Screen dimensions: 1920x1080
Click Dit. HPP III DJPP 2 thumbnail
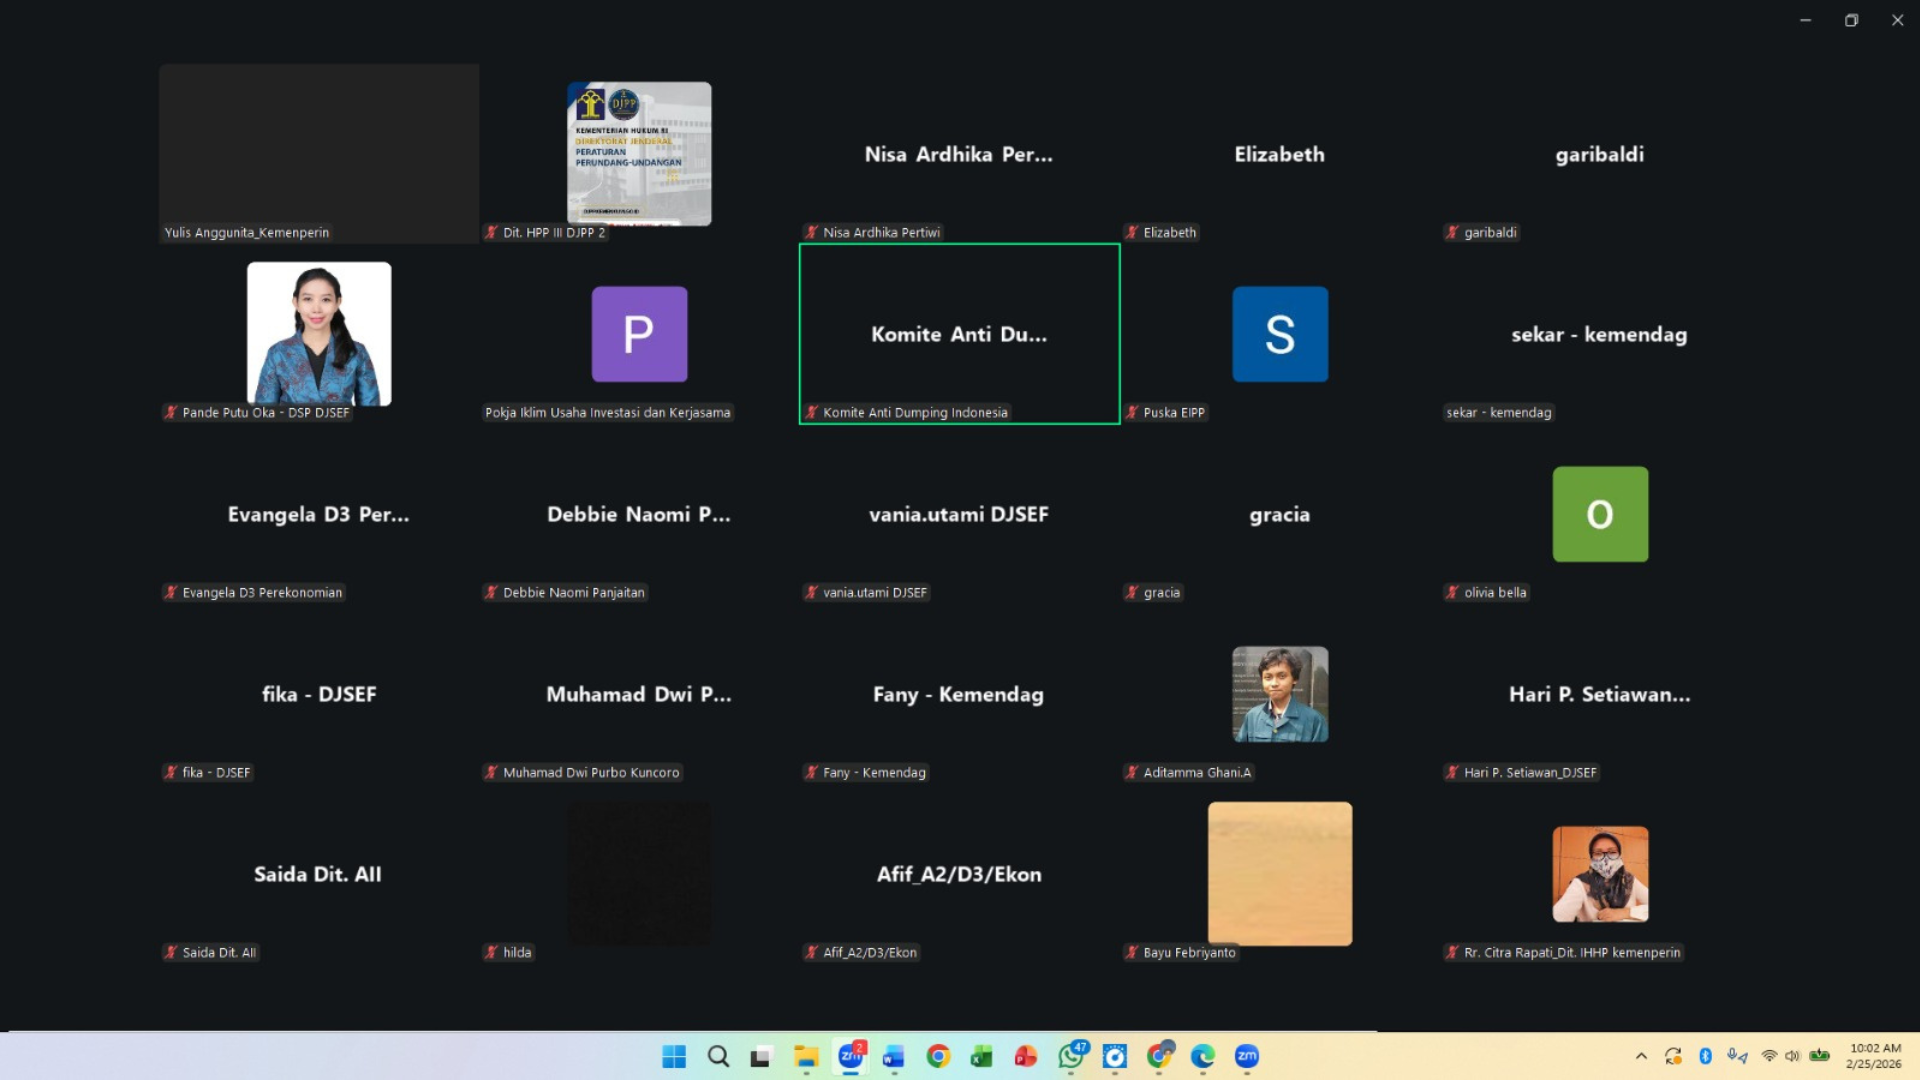coord(639,154)
